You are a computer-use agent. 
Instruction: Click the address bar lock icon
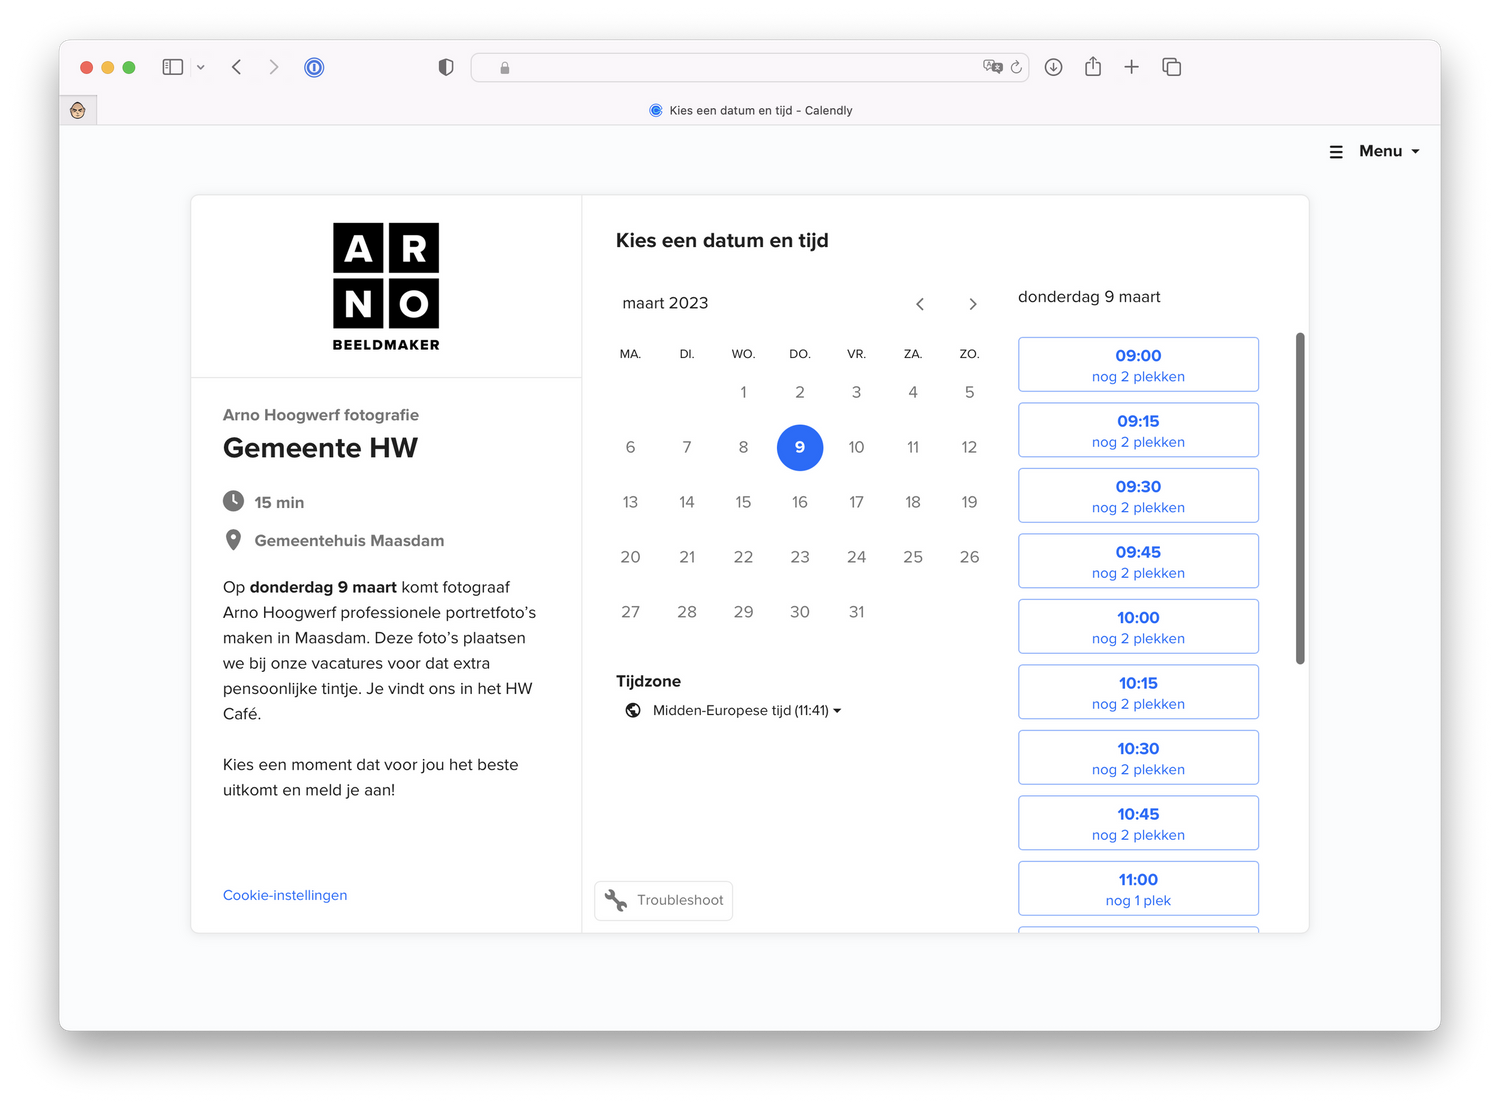(x=505, y=68)
